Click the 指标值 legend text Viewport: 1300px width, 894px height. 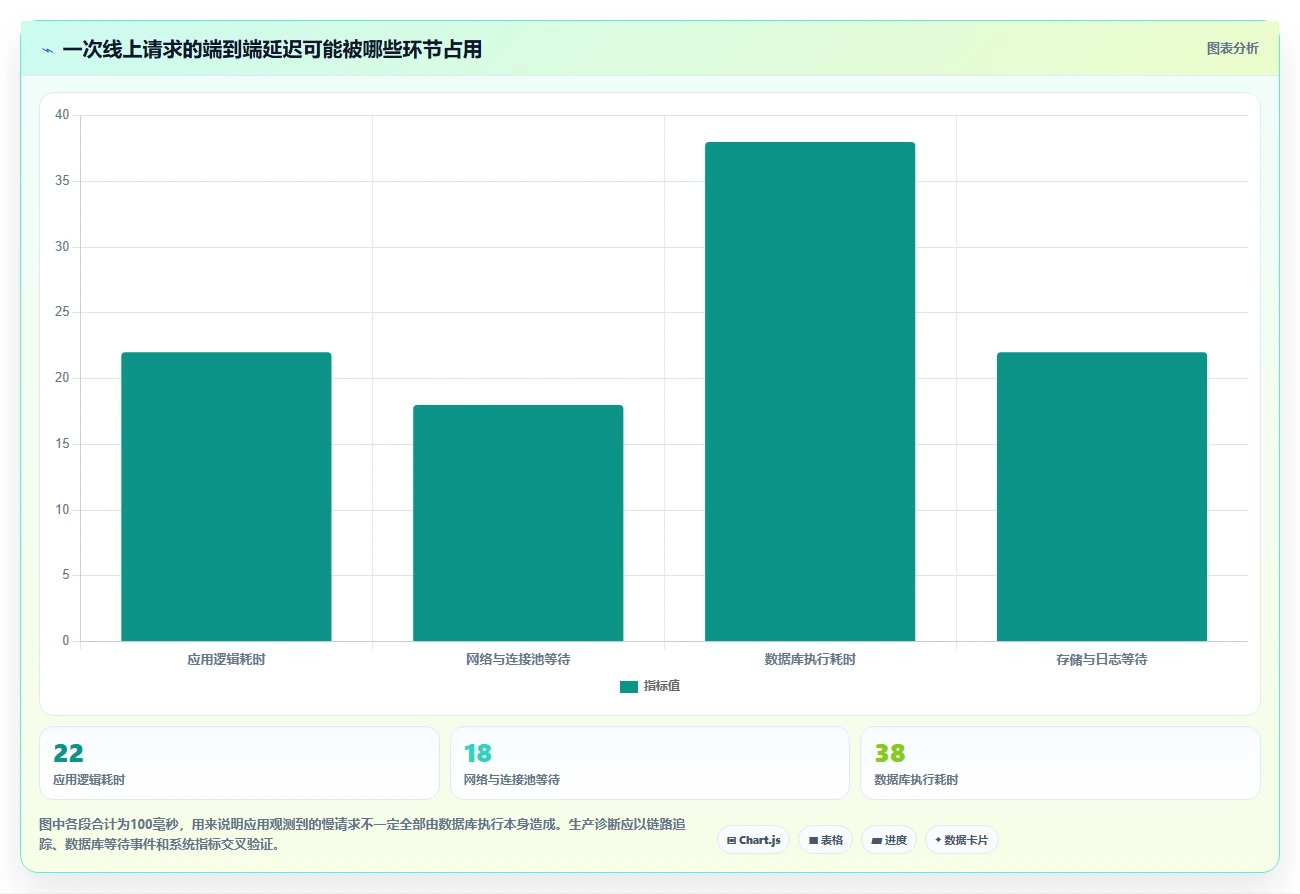click(x=662, y=686)
